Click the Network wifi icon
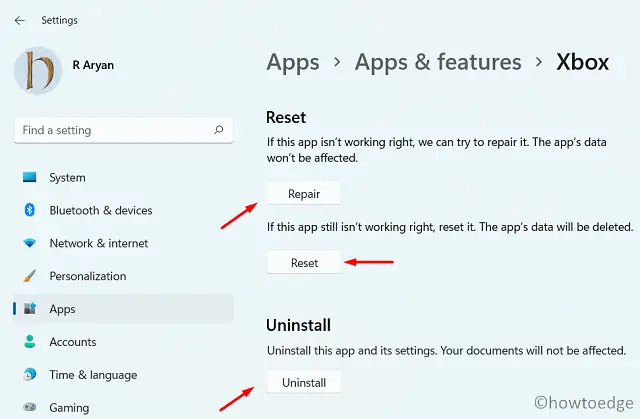640x419 pixels. [29, 244]
